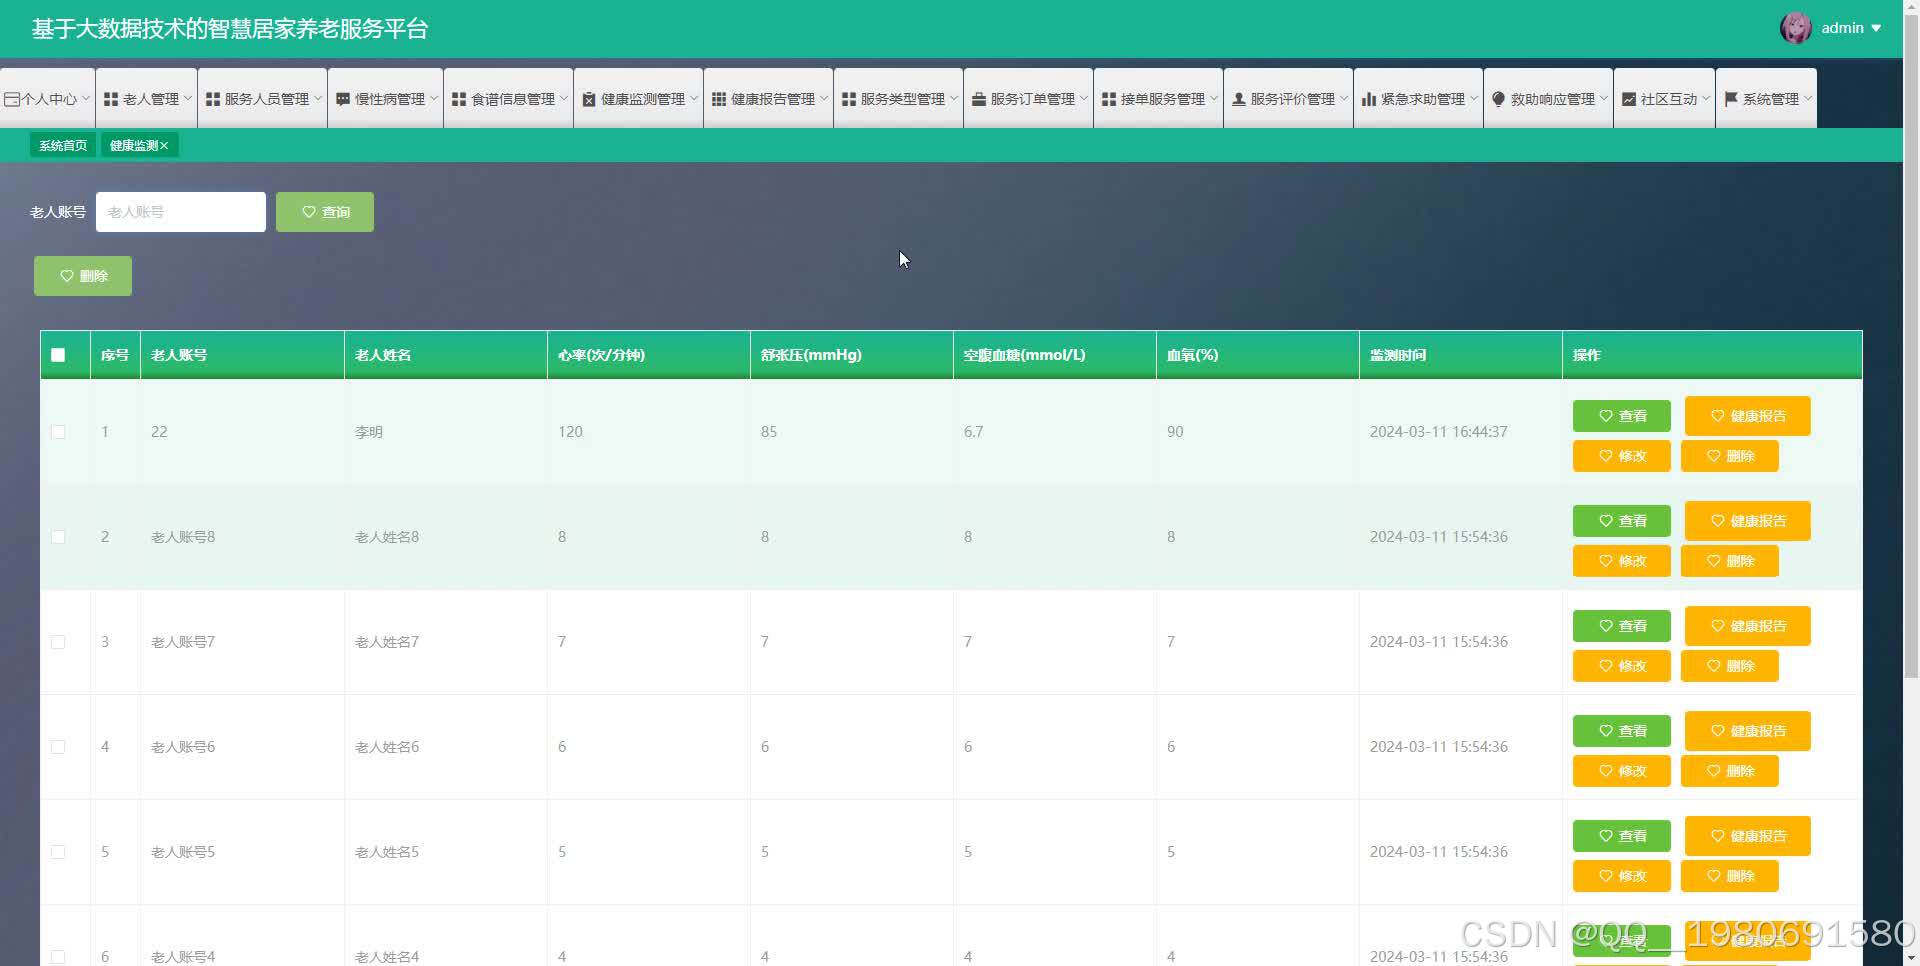The image size is (1920, 966).
Task: Click the page vertical scrollbar
Action: [x=1911, y=345]
